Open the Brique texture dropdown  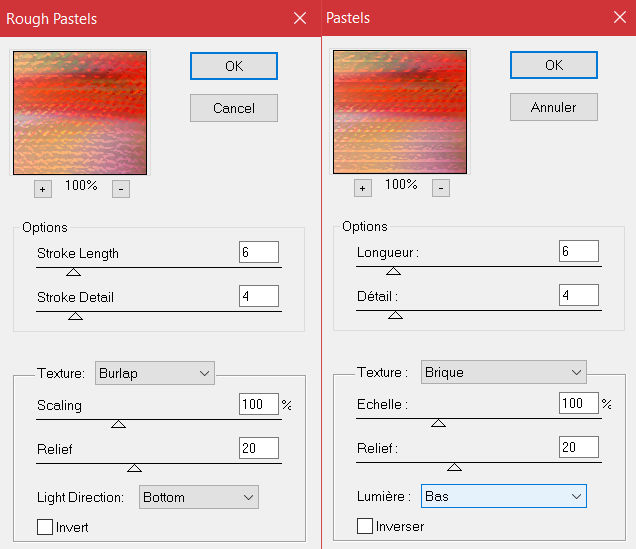tap(503, 372)
